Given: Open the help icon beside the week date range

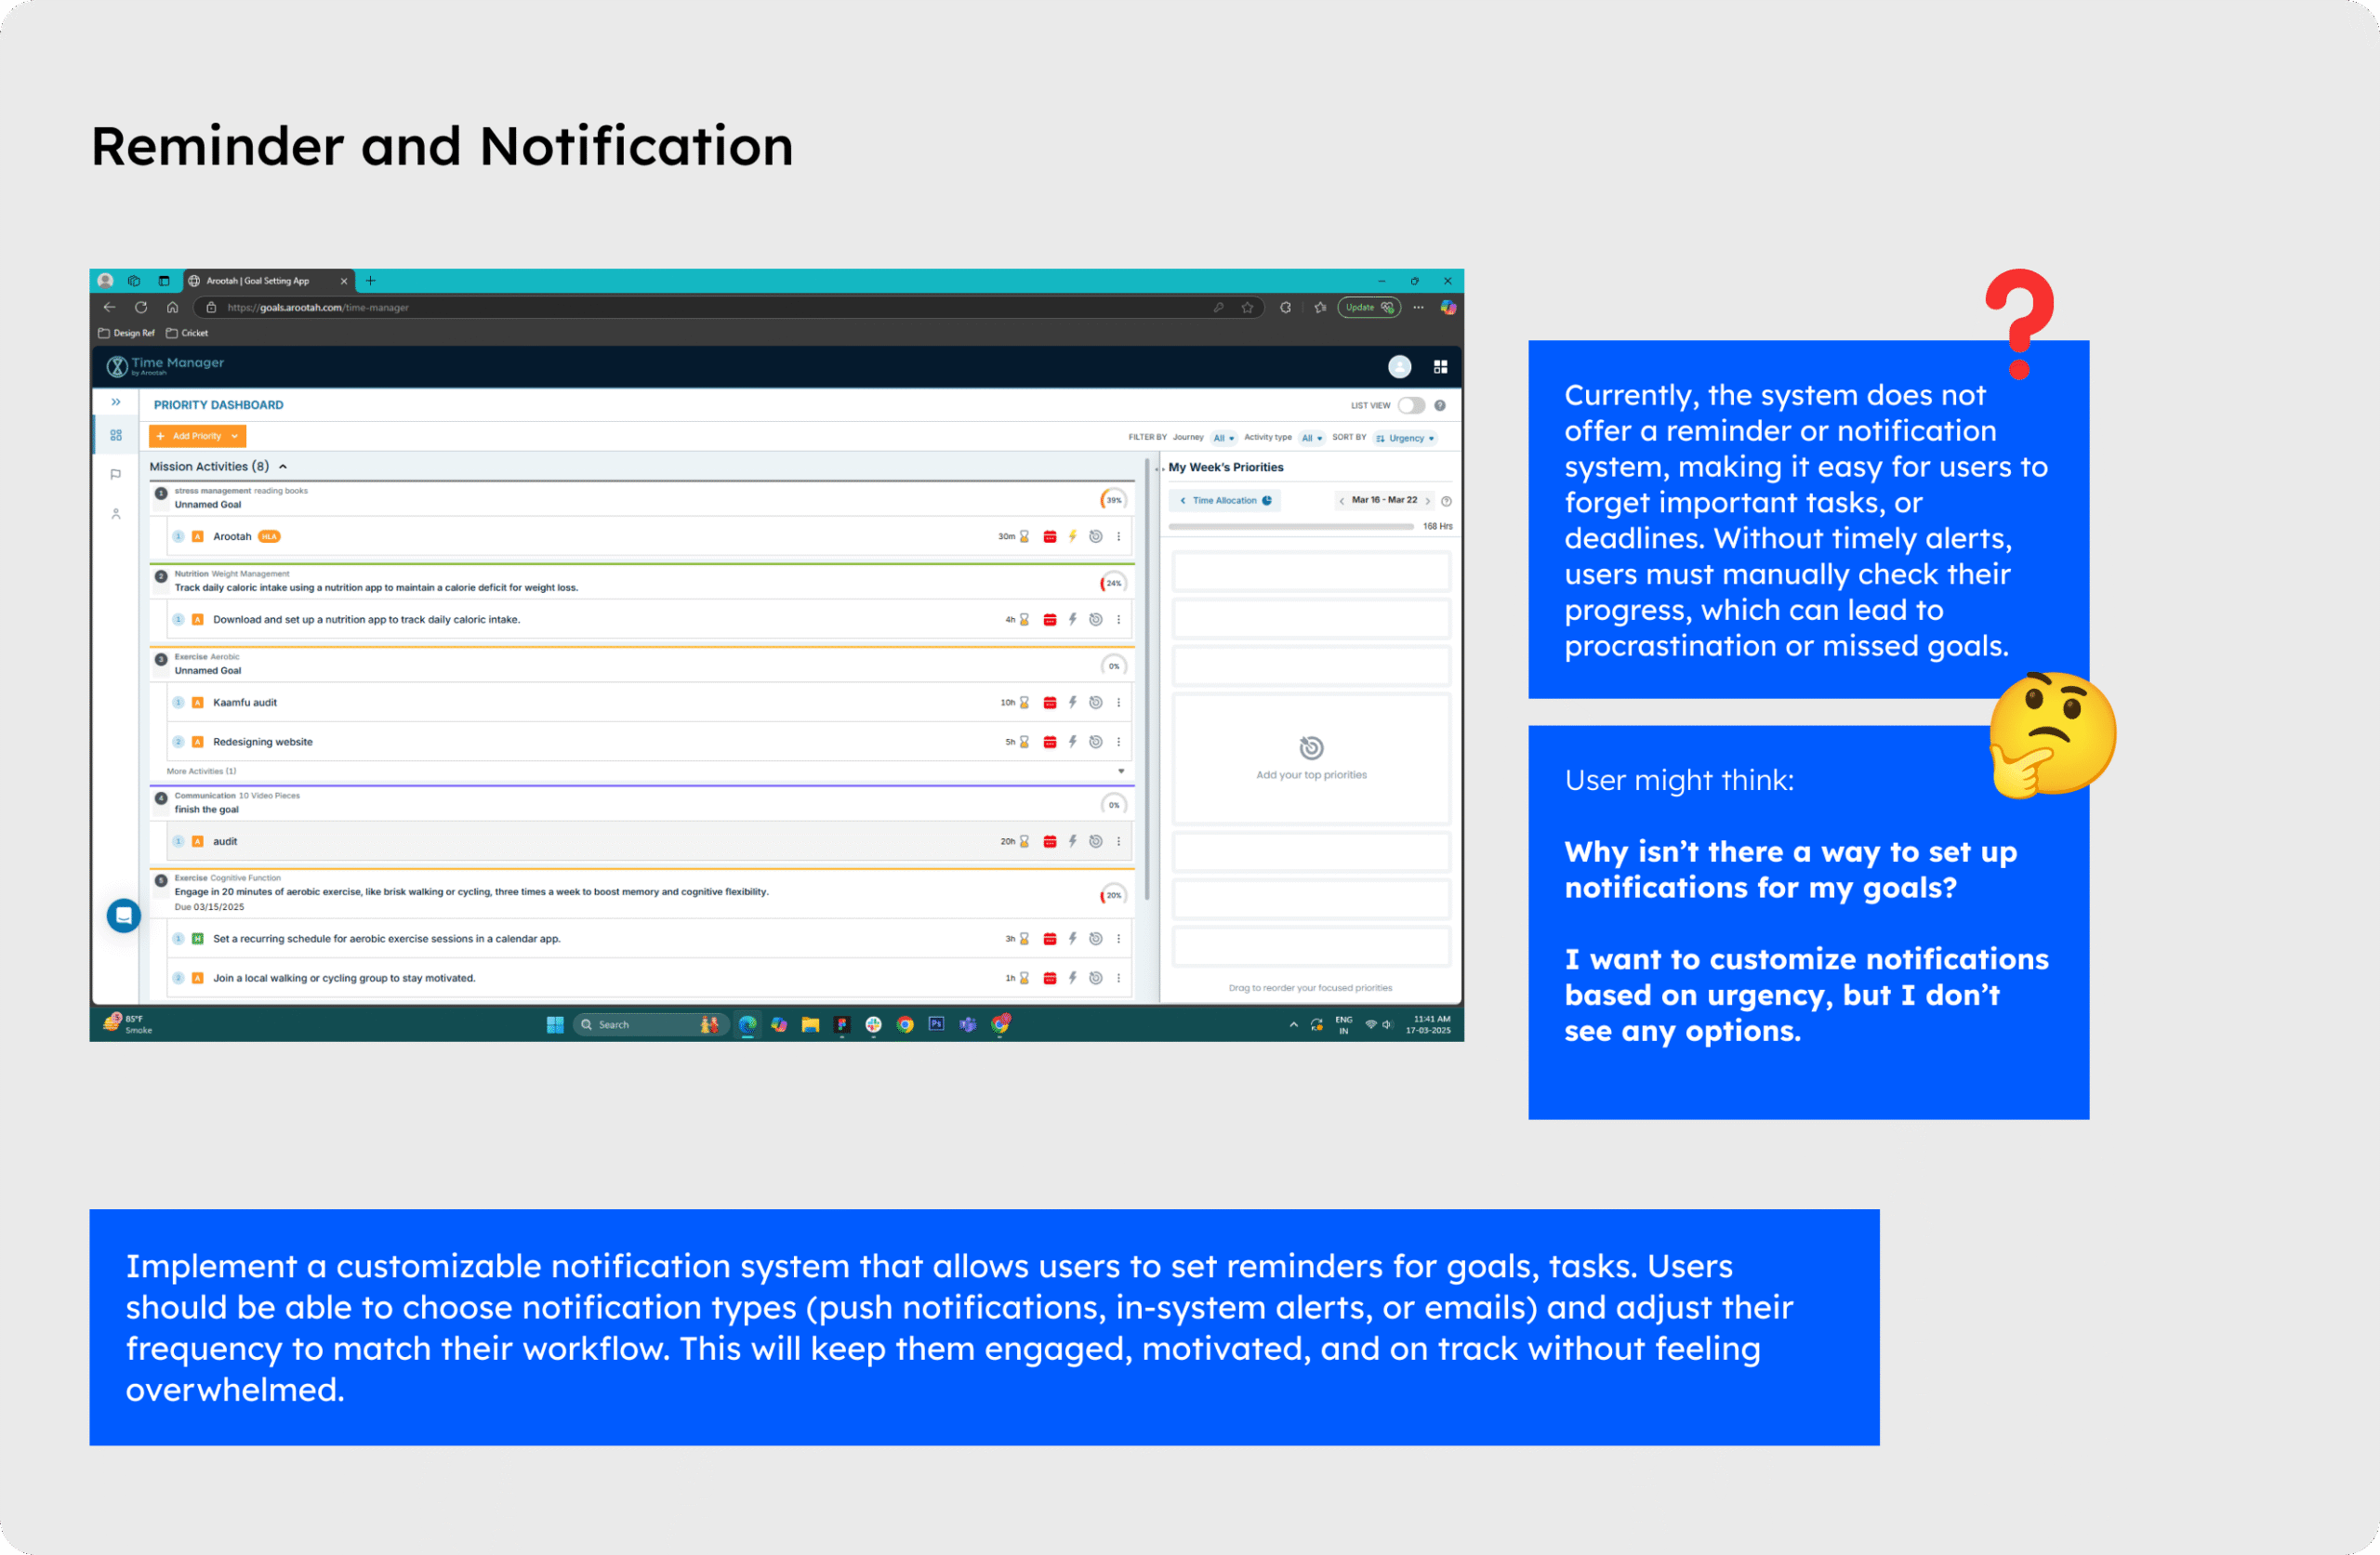Looking at the screenshot, I should click(x=1446, y=502).
